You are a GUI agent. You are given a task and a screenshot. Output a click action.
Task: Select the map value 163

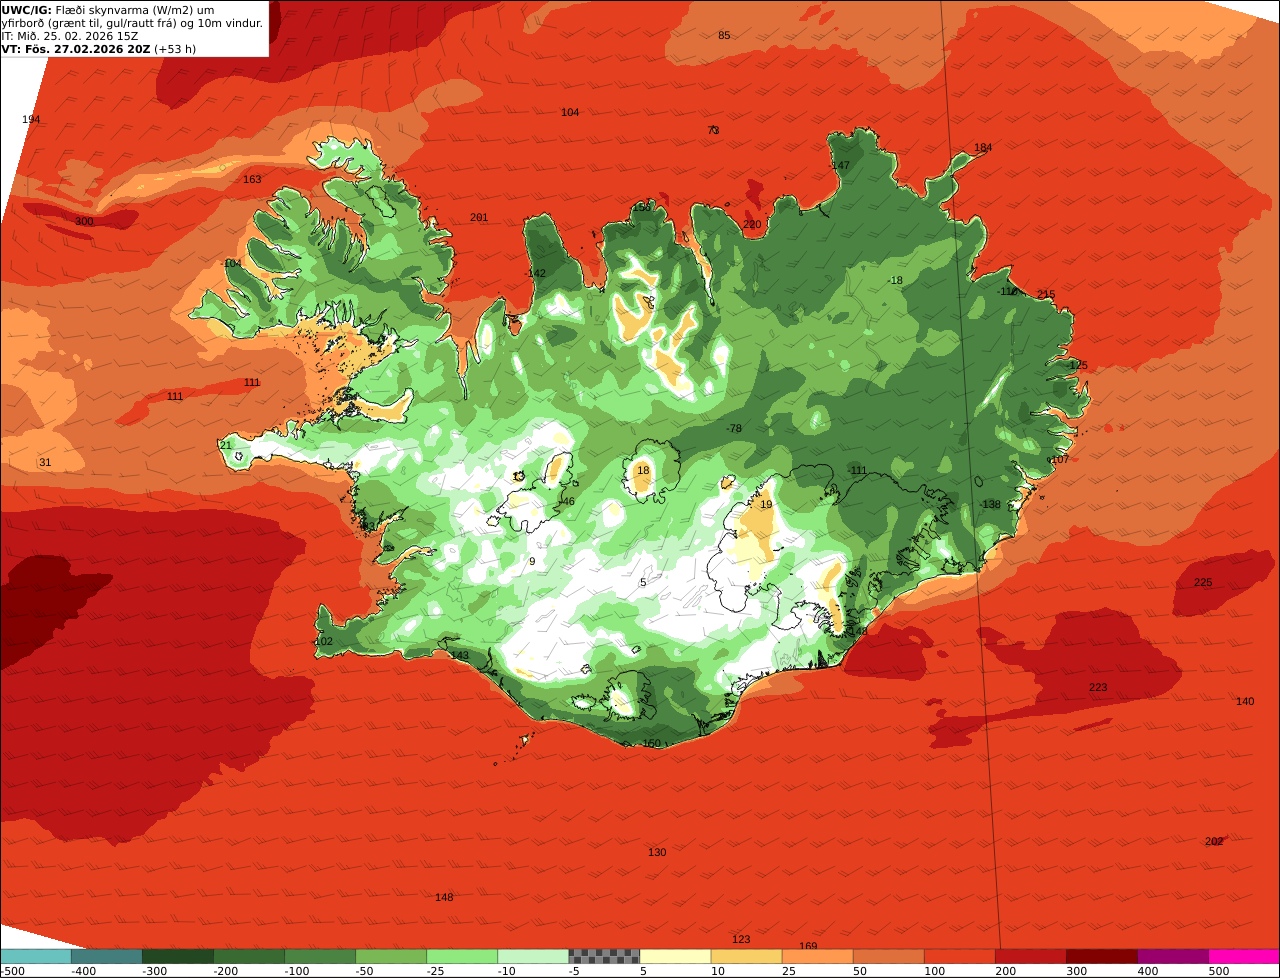[x=252, y=179]
